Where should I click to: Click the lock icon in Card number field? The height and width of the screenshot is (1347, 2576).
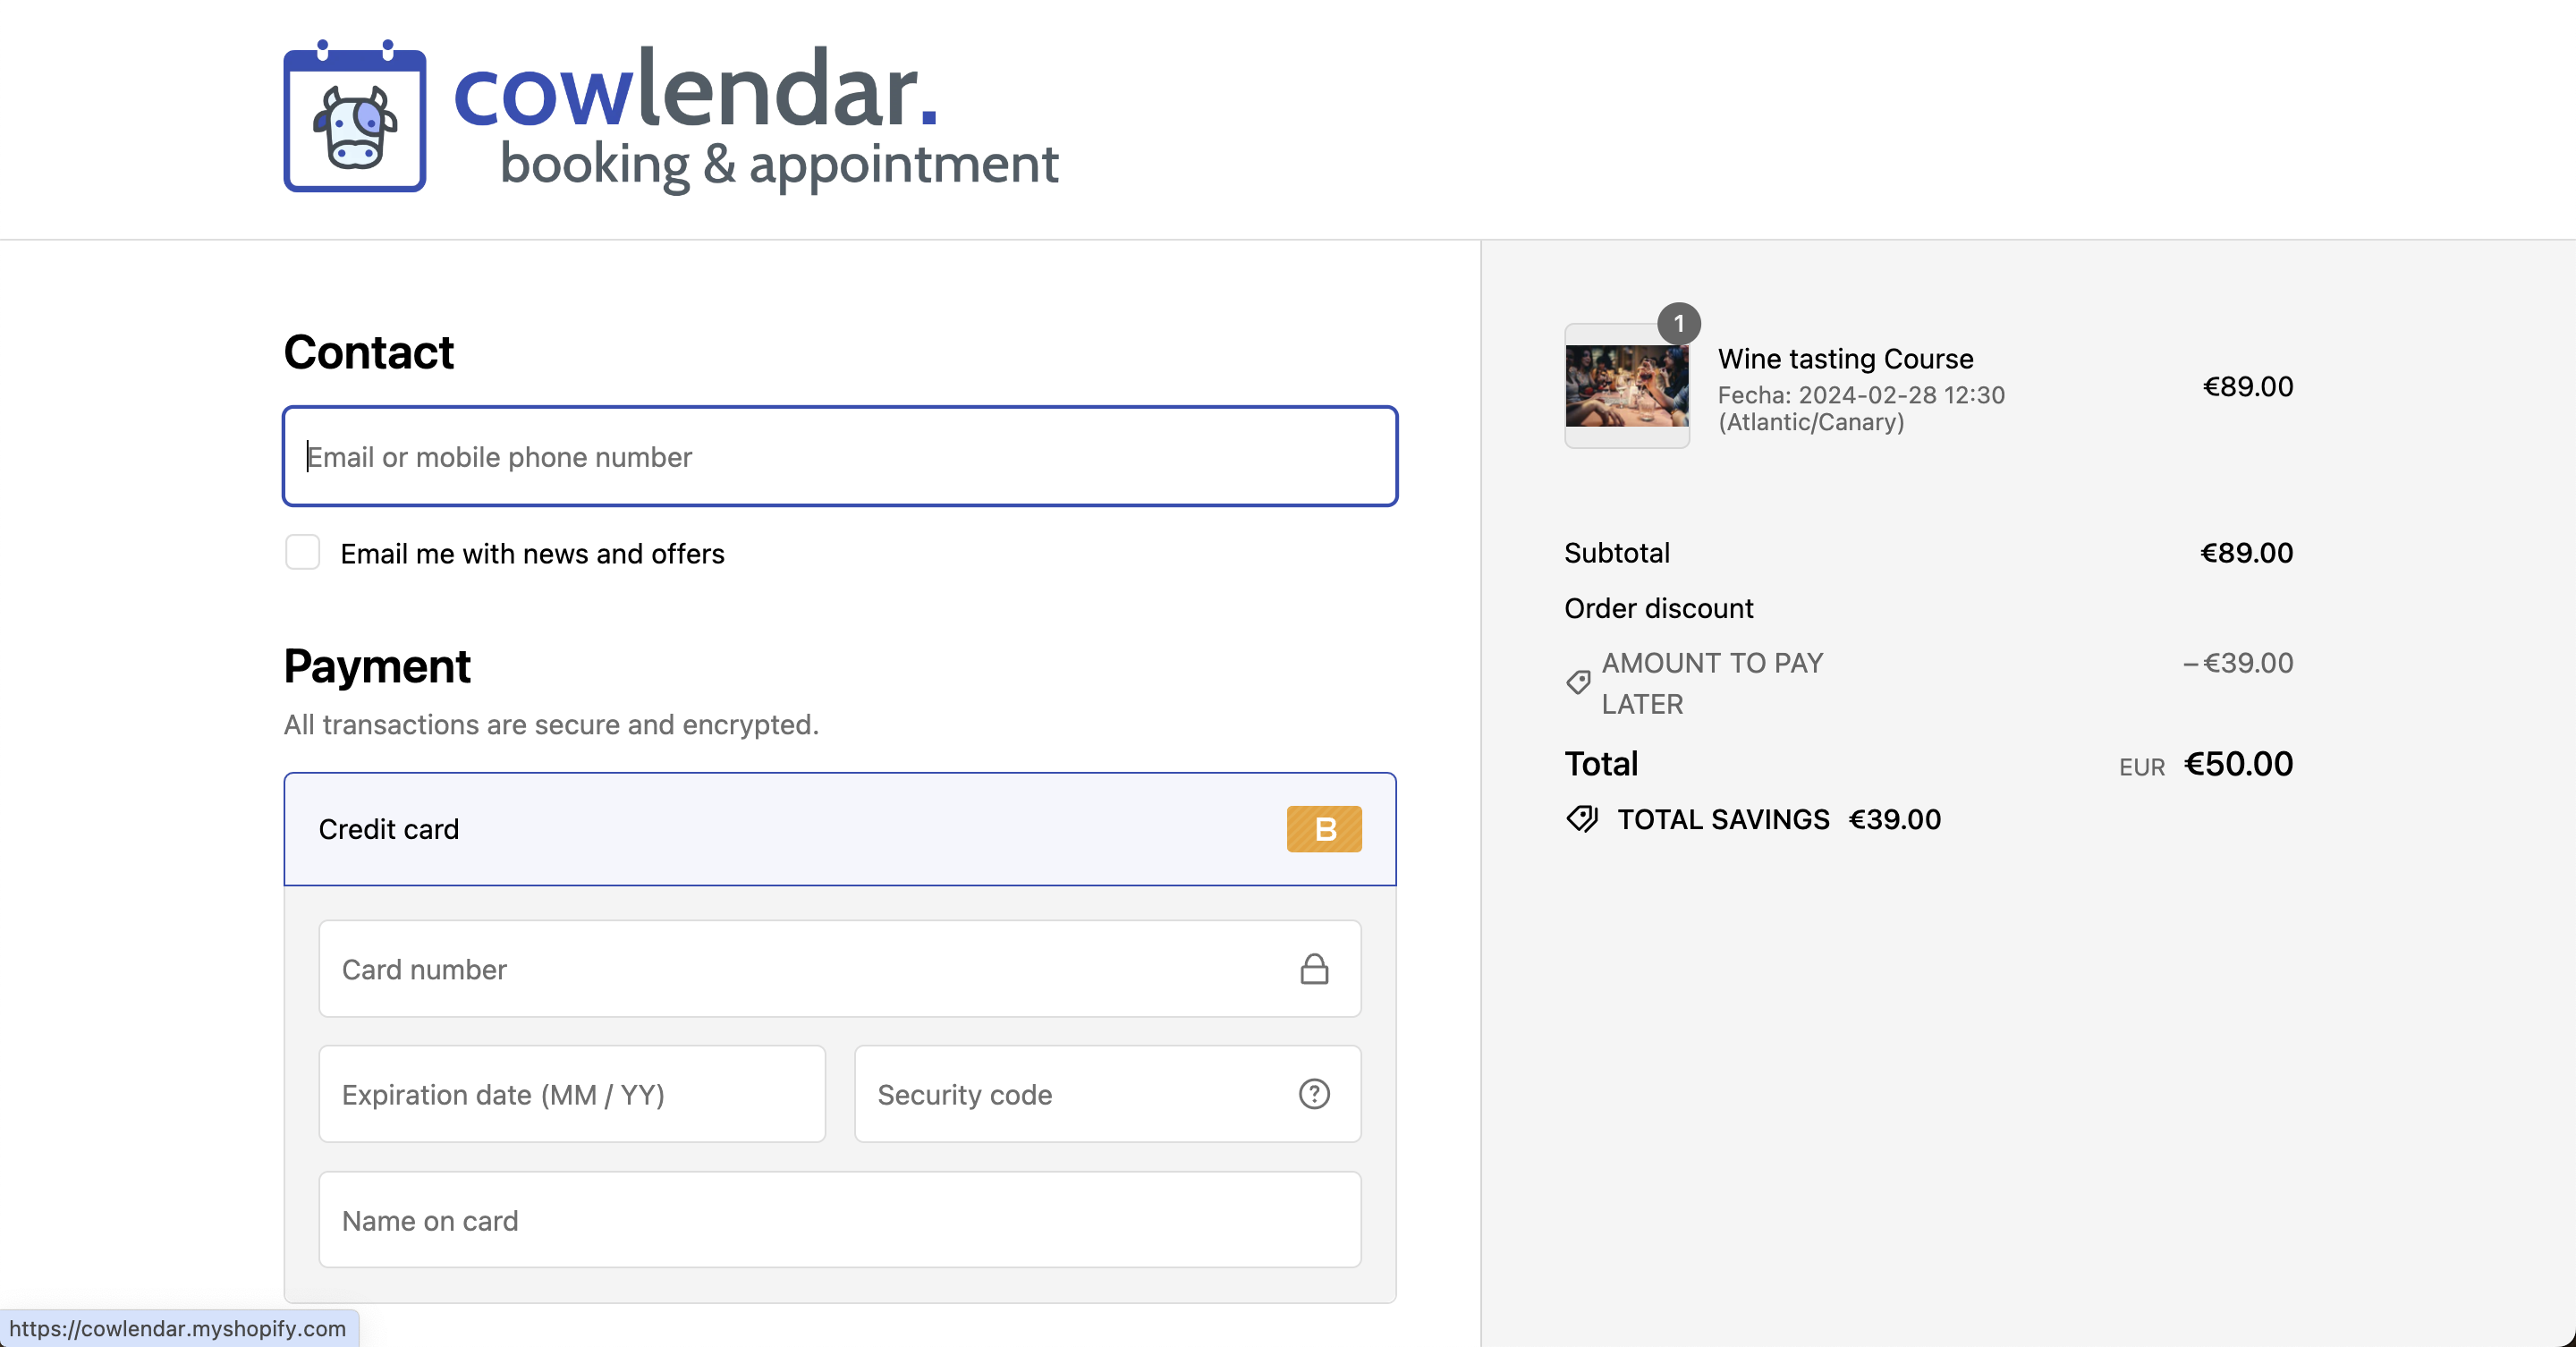1314,969
